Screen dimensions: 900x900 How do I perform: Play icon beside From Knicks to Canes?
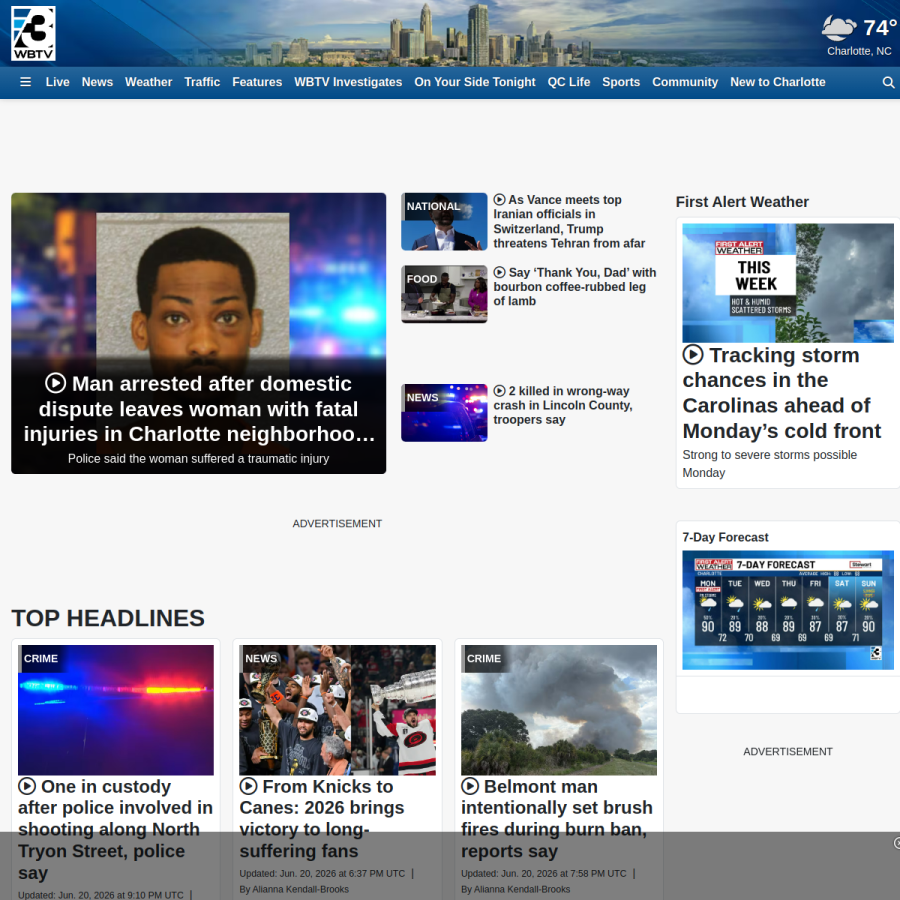click(248, 786)
